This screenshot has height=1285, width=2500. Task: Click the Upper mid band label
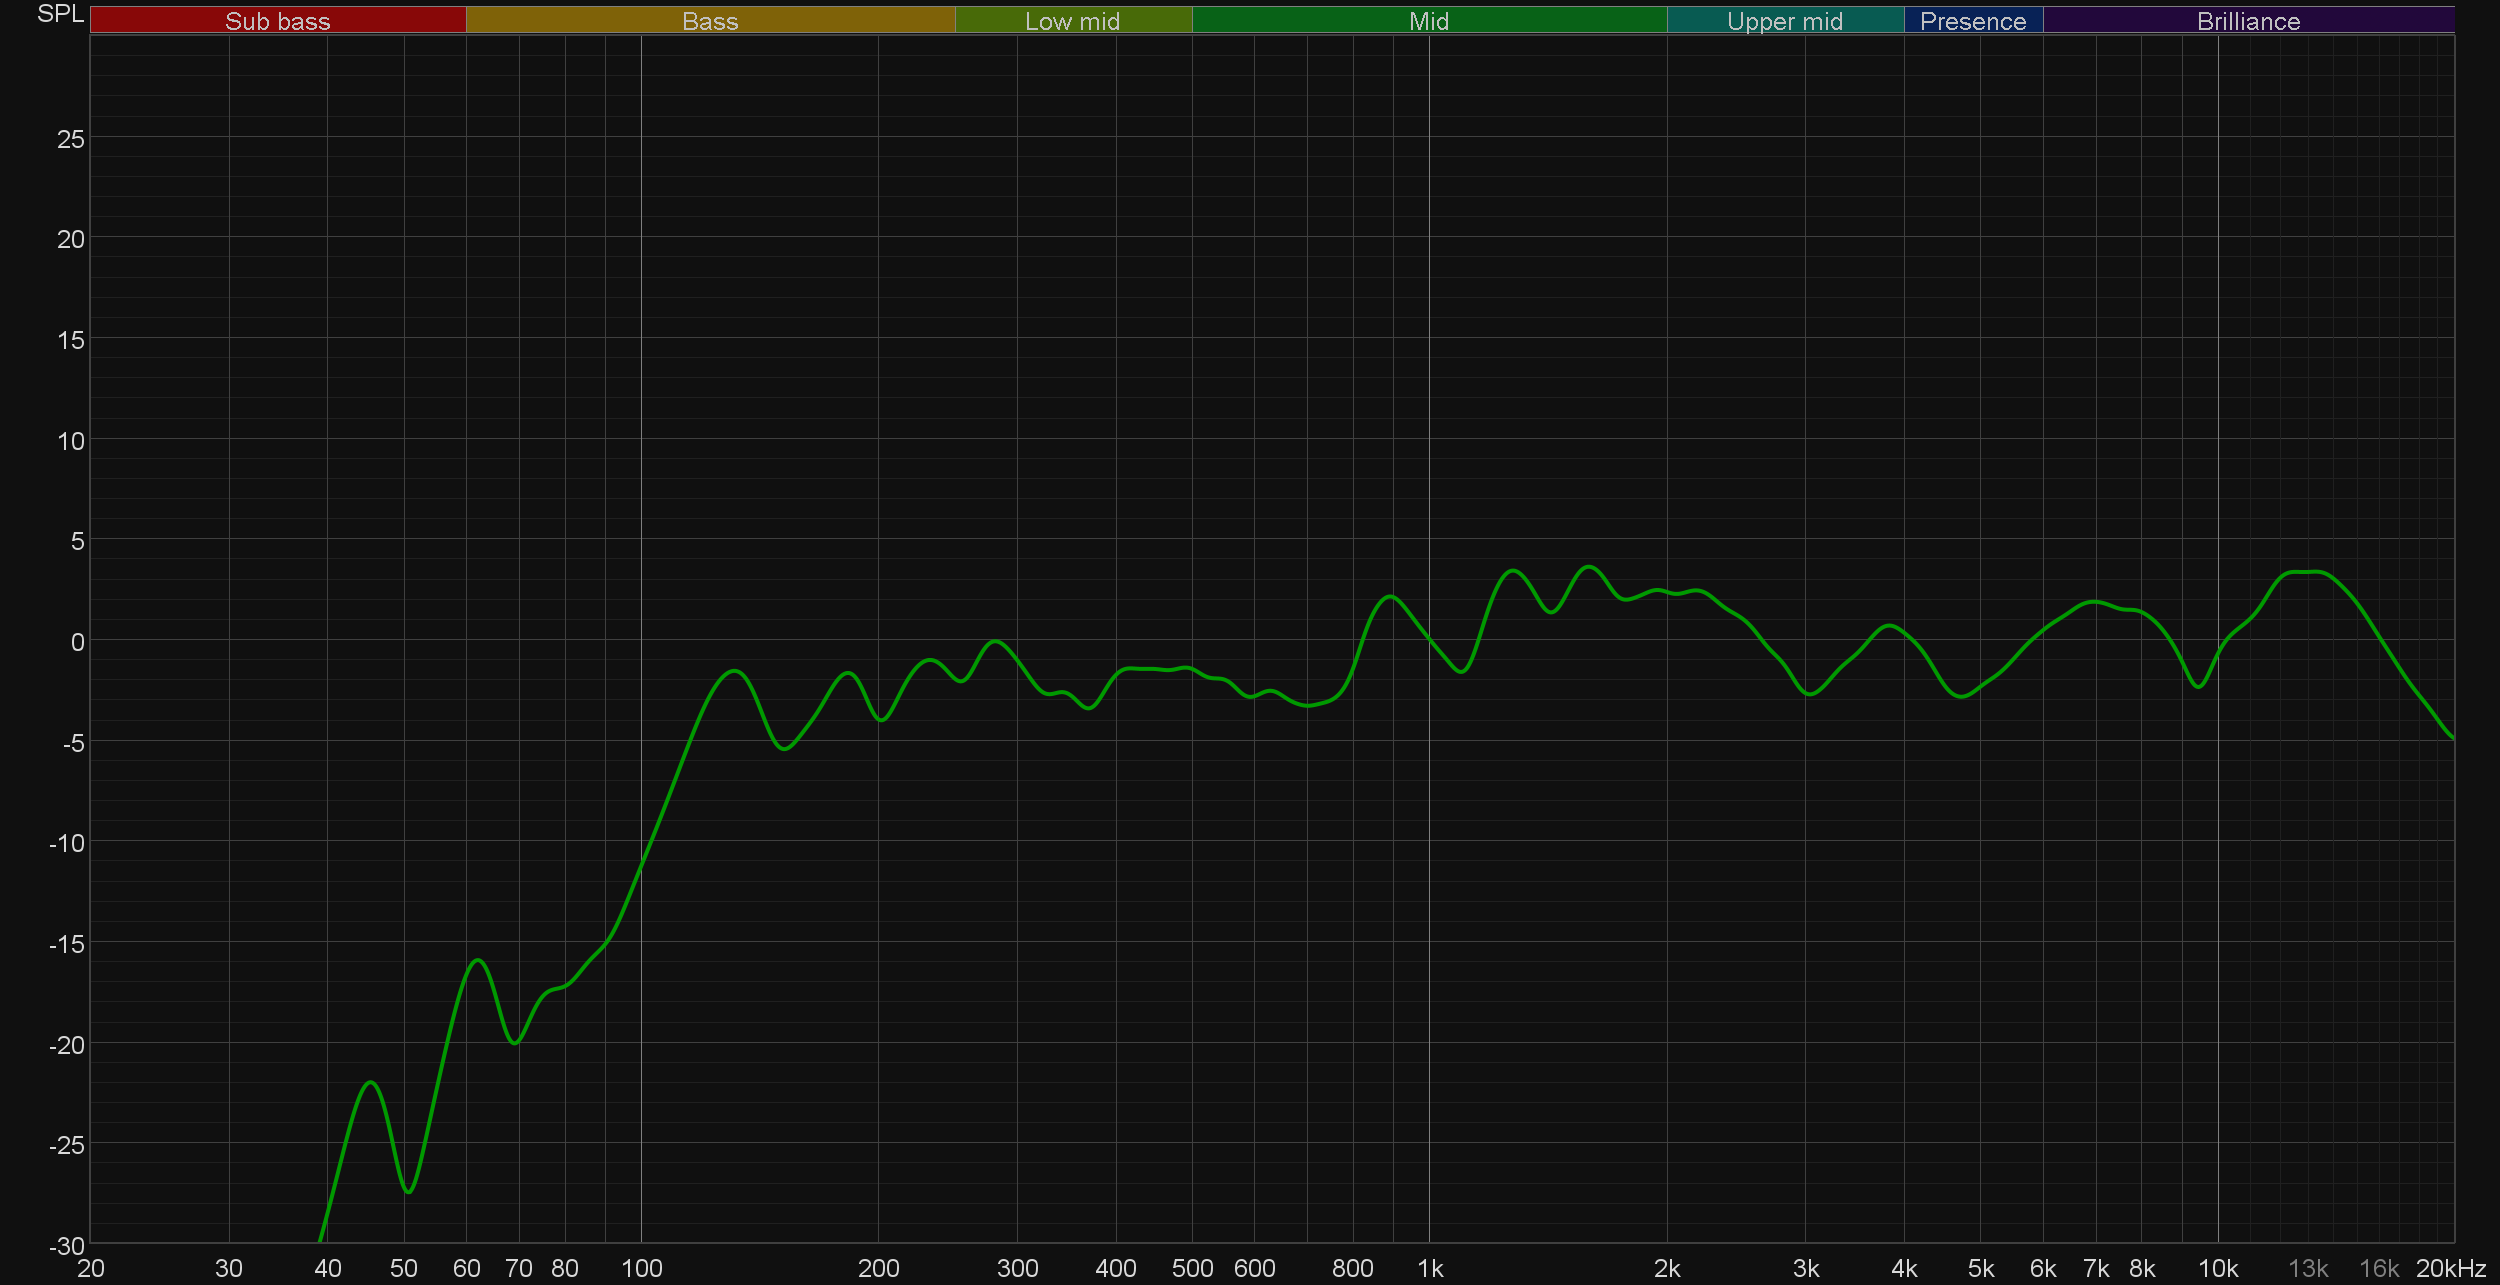(1784, 21)
